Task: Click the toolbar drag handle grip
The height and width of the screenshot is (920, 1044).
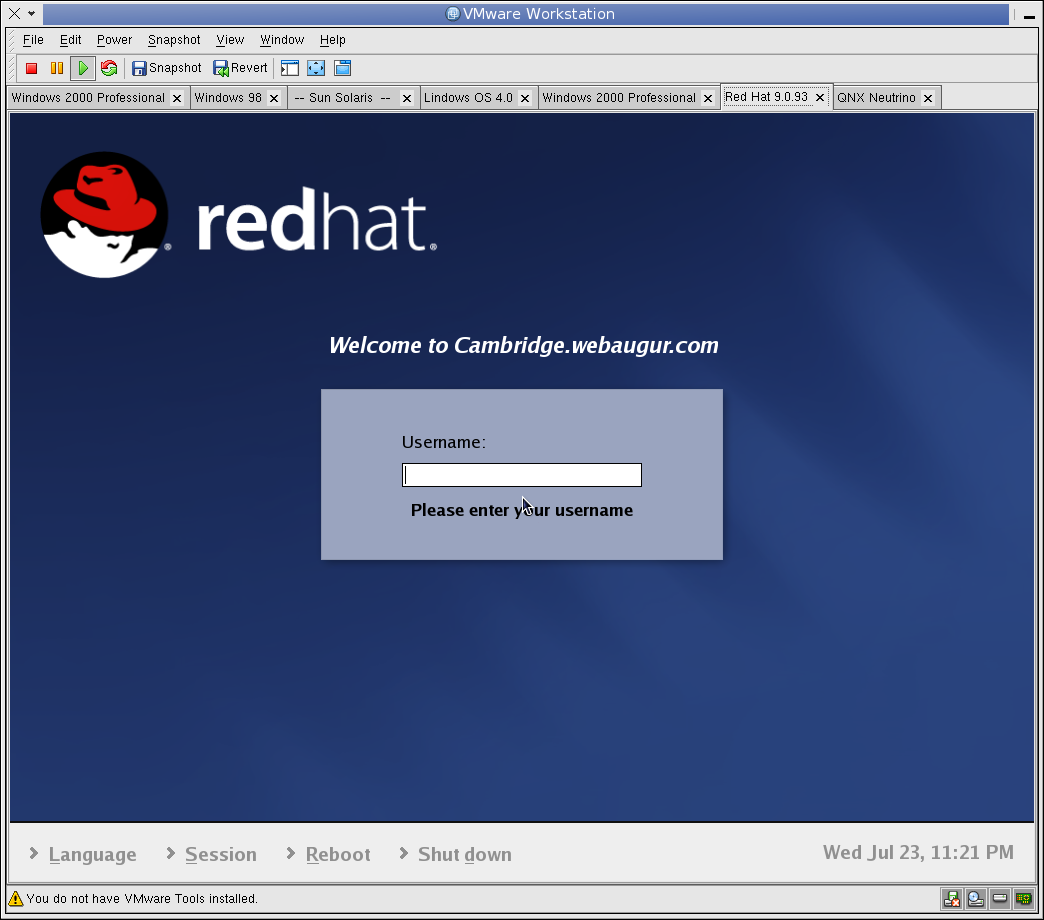Action: tap(11, 68)
